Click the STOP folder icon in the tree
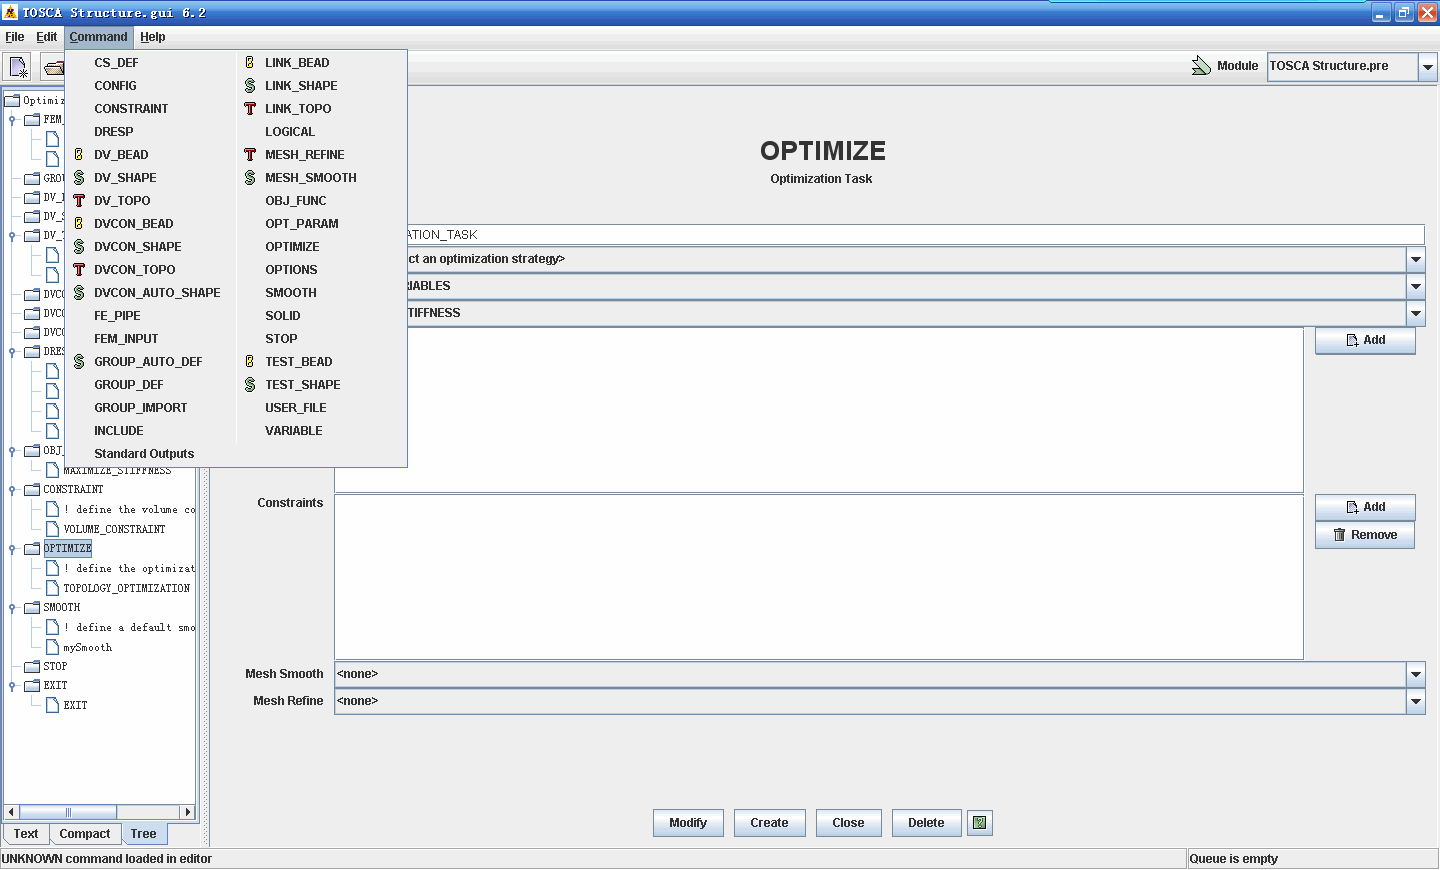 pyautogui.click(x=32, y=667)
